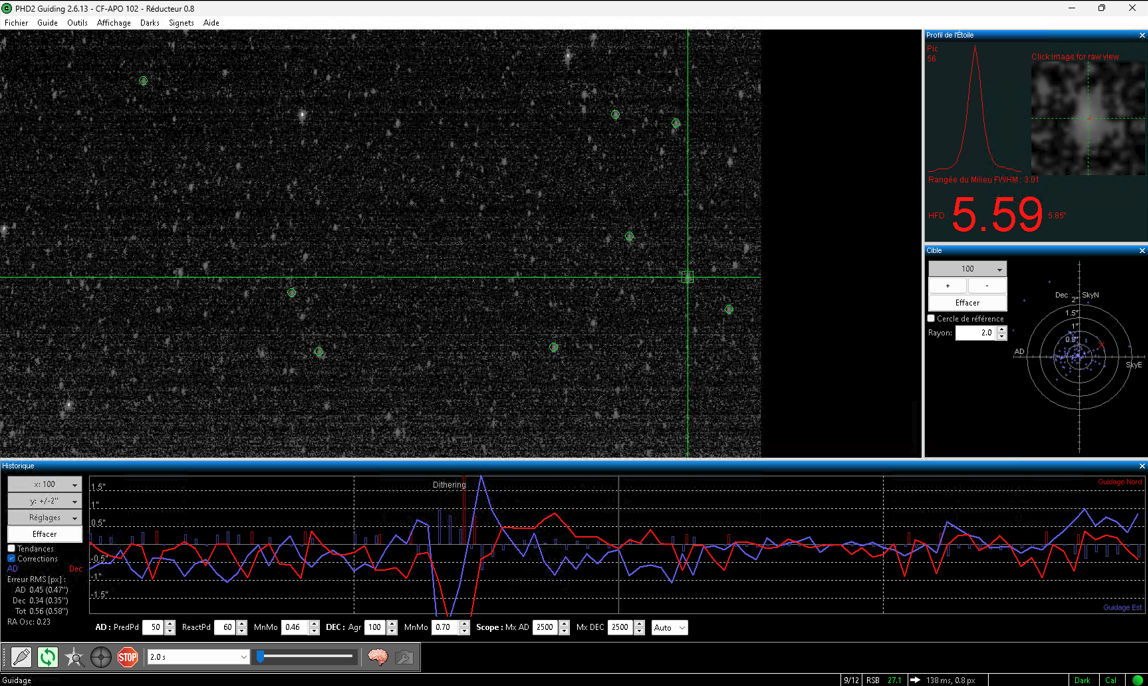Image resolution: width=1148 pixels, height=686 pixels.
Task: Click the camera settings wrench icon
Action: click(404, 657)
